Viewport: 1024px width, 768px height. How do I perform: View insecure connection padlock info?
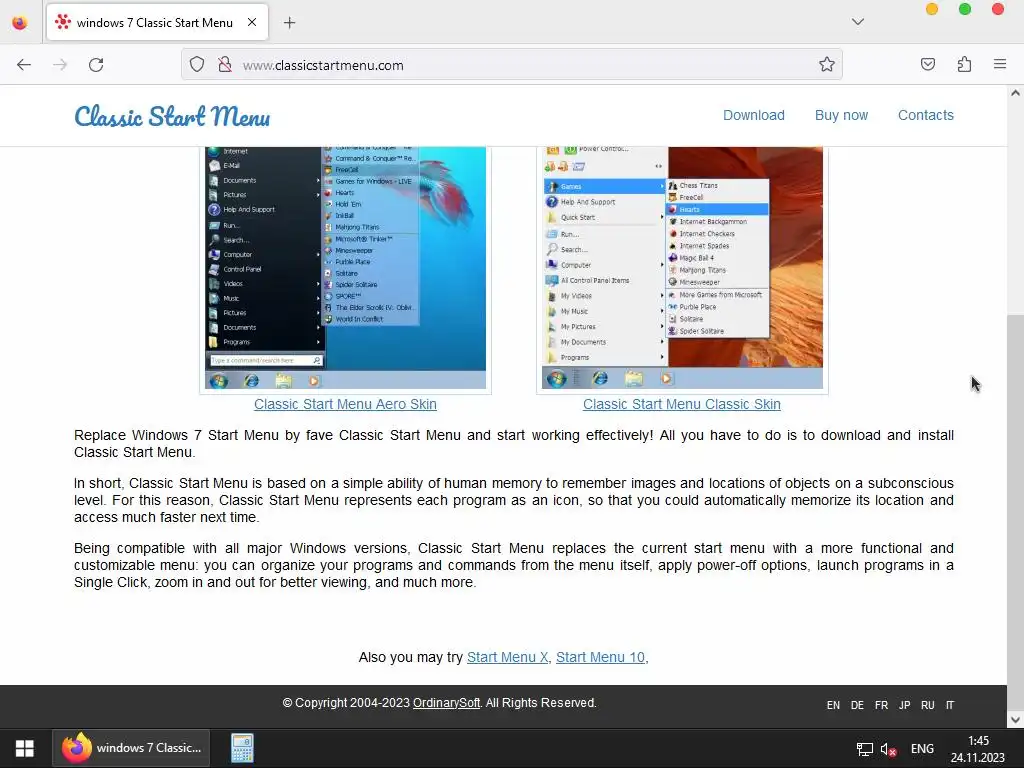coord(225,65)
